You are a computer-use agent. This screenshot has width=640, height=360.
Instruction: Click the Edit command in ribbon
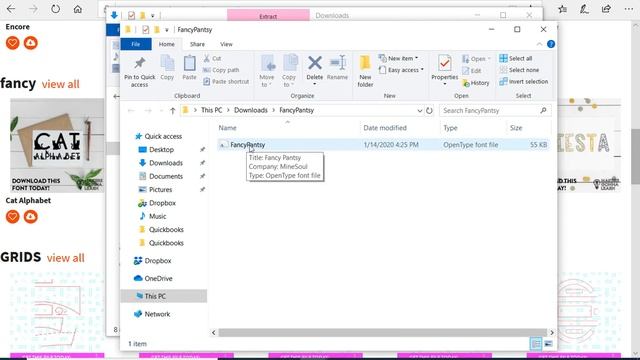coord(472,71)
